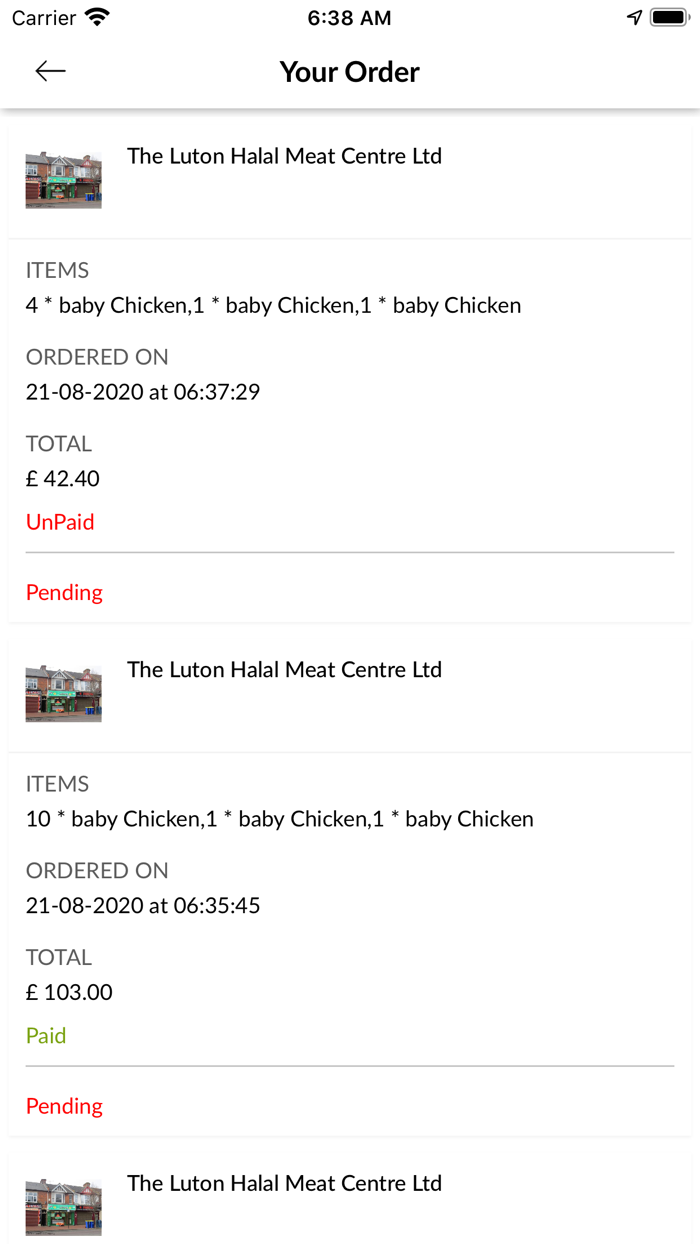The image size is (700, 1244).
Task: Tap the green Paid status label
Action: 46,1036
